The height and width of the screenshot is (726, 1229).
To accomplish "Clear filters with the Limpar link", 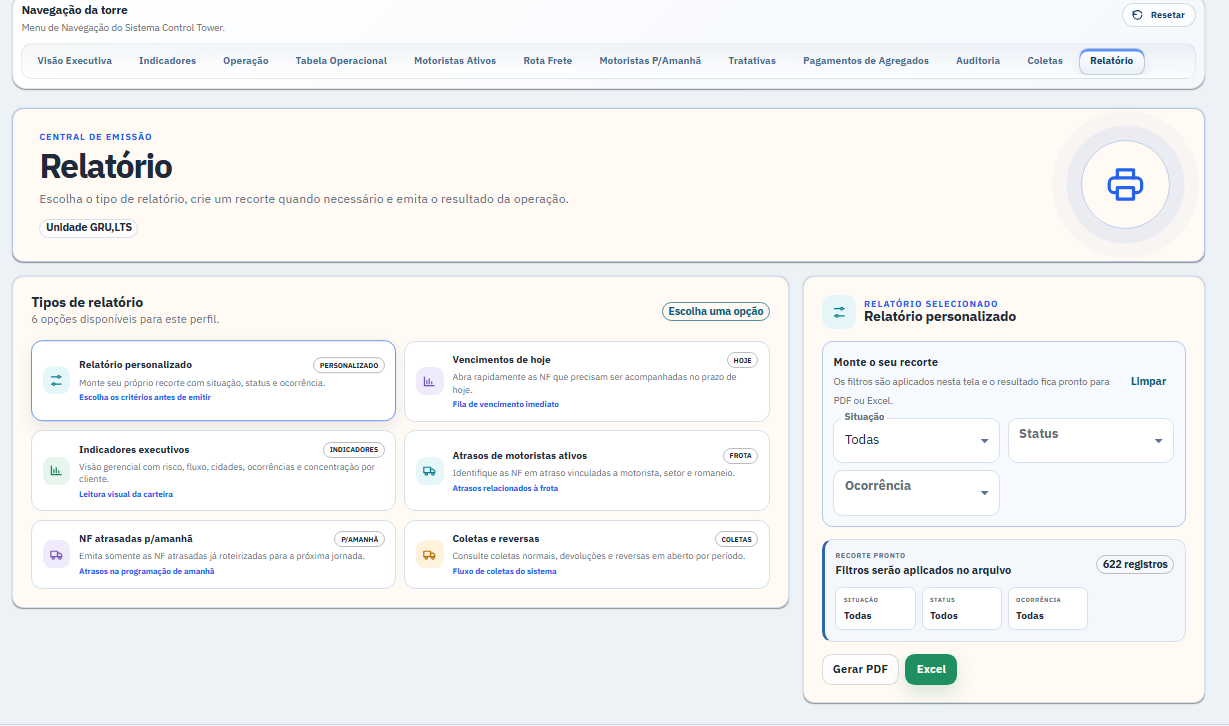I will point(1148,381).
